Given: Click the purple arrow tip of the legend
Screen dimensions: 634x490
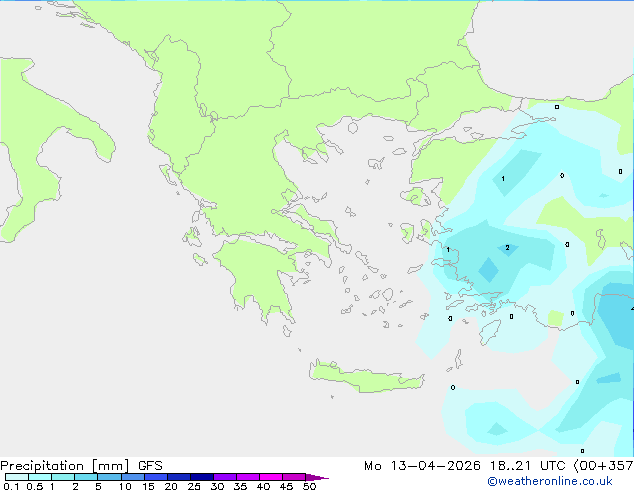Looking at the screenshot, I should pyautogui.click(x=317, y=477).
